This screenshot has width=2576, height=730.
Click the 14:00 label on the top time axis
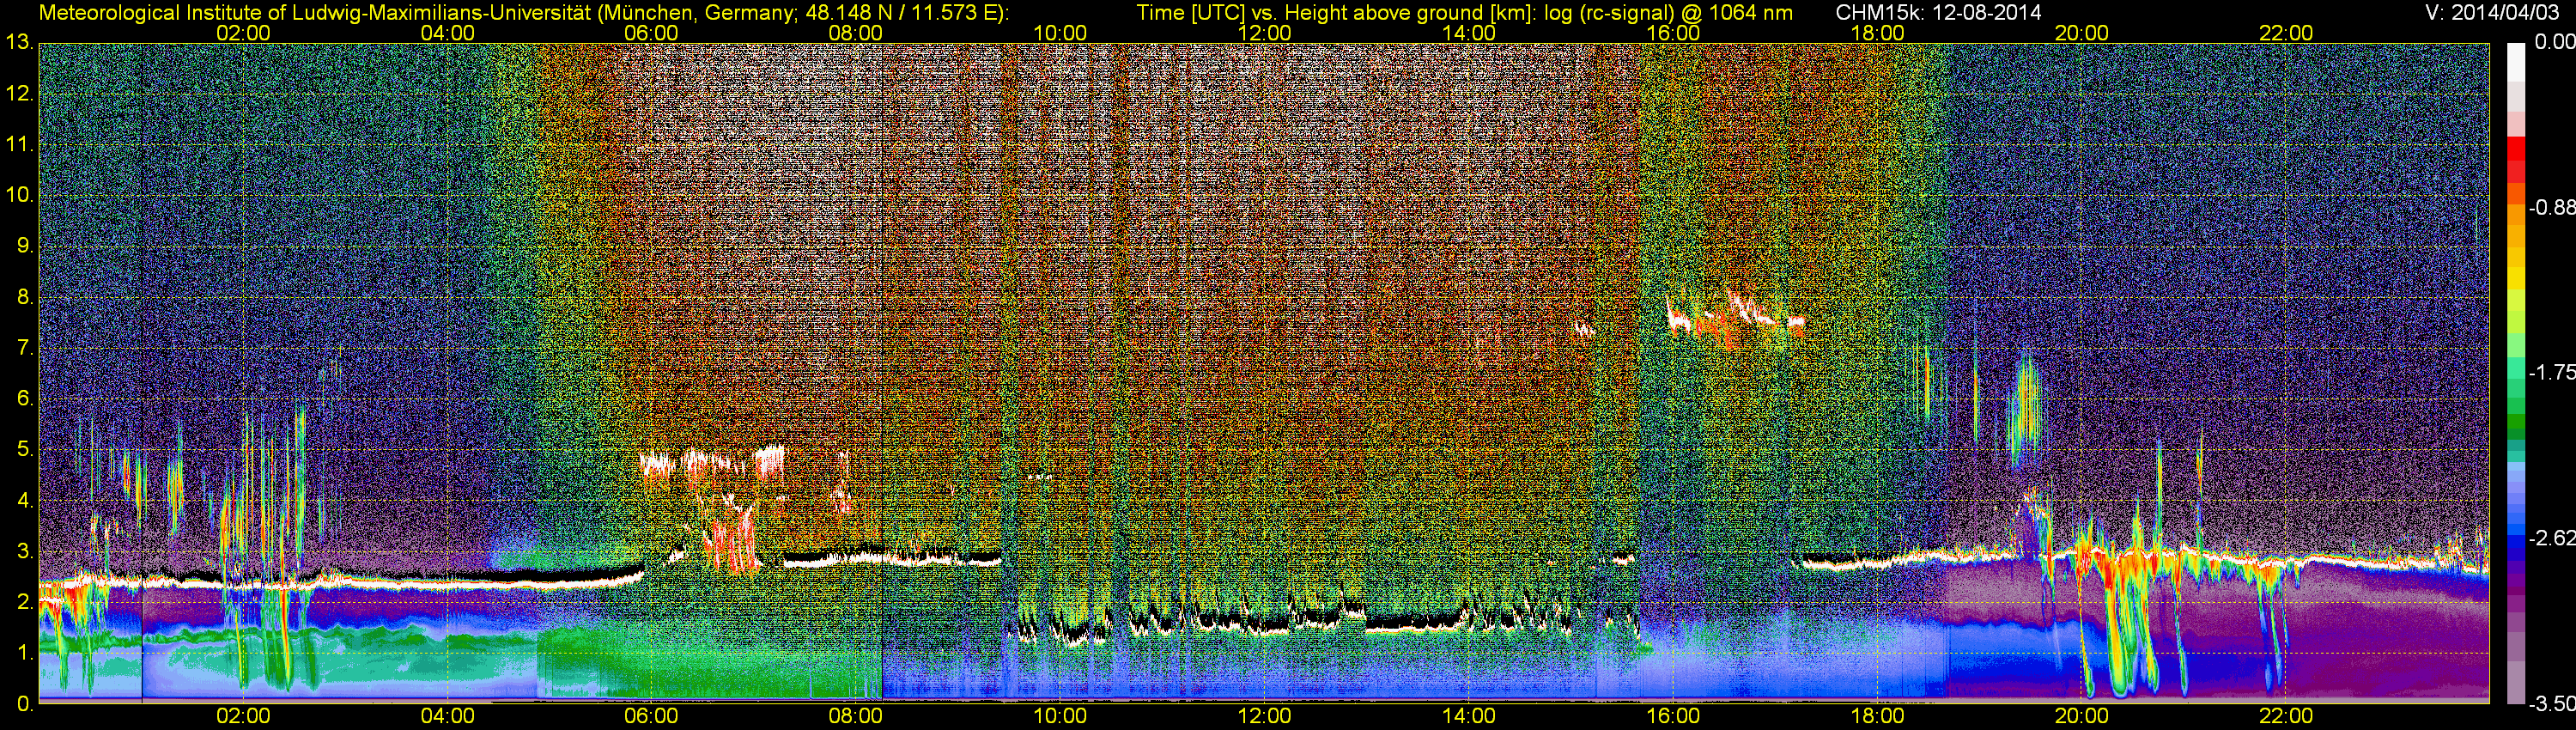[1469, 33]
